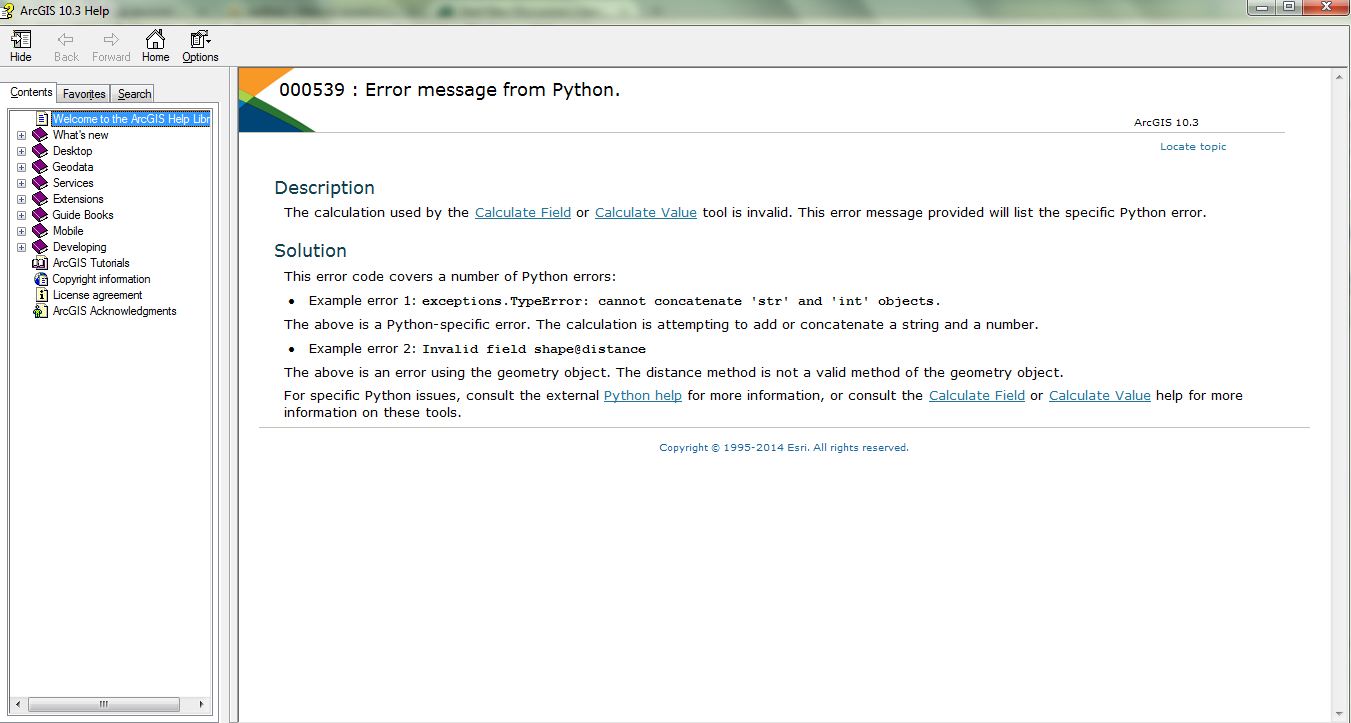Click the License agreement page icon

pos(42,295)
